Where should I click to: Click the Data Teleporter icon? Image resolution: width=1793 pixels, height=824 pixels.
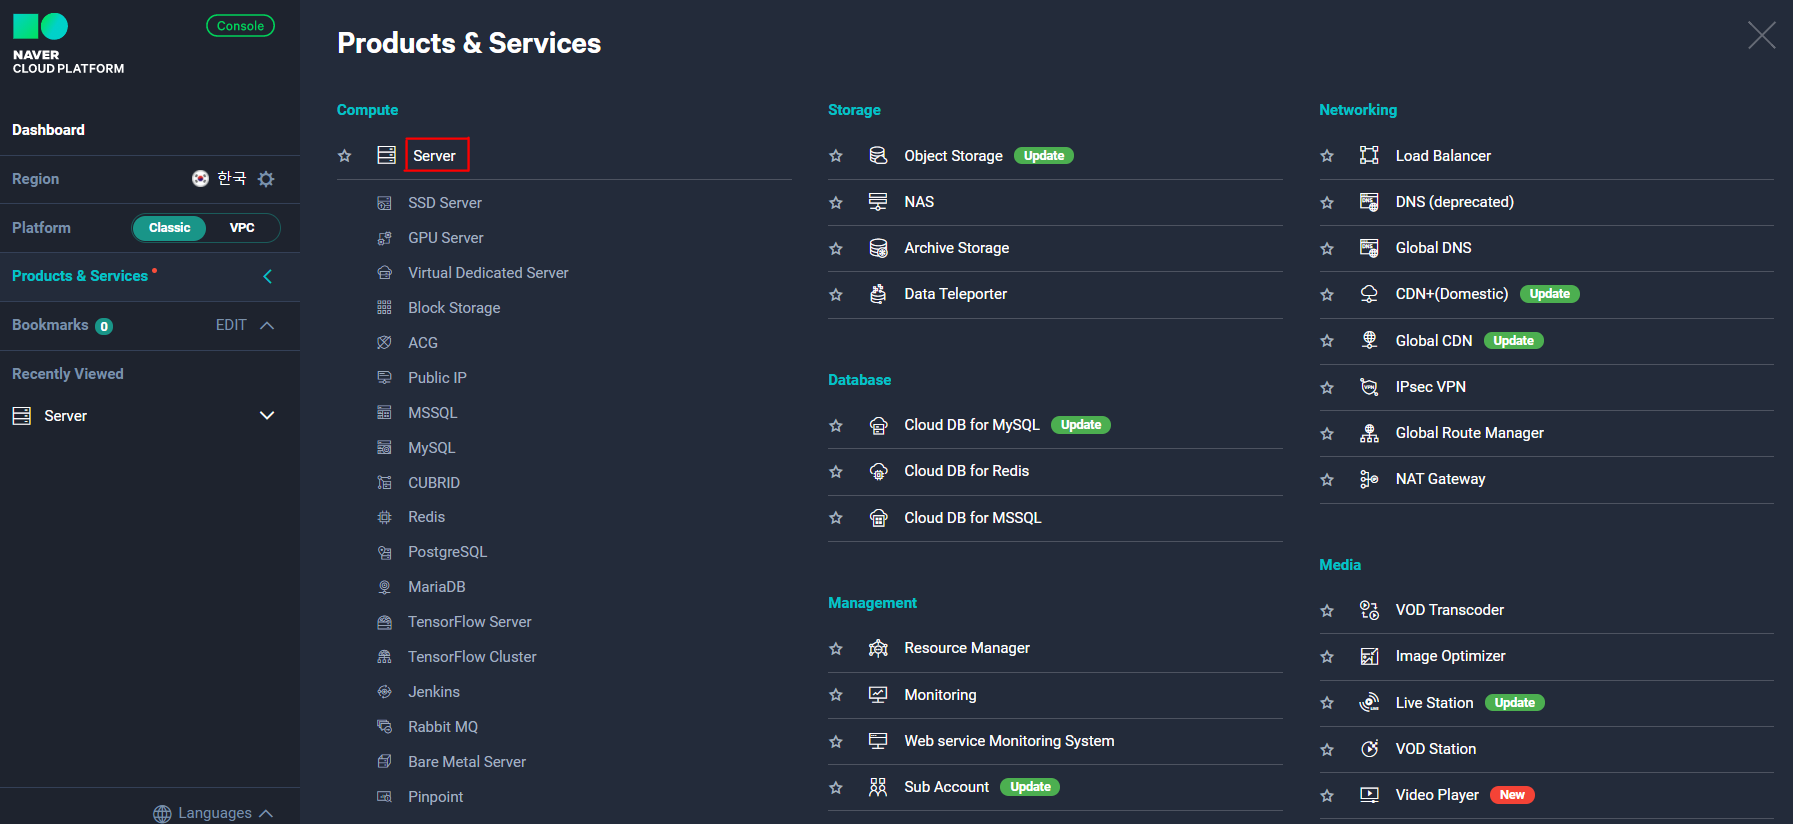[x=878, y=294]
